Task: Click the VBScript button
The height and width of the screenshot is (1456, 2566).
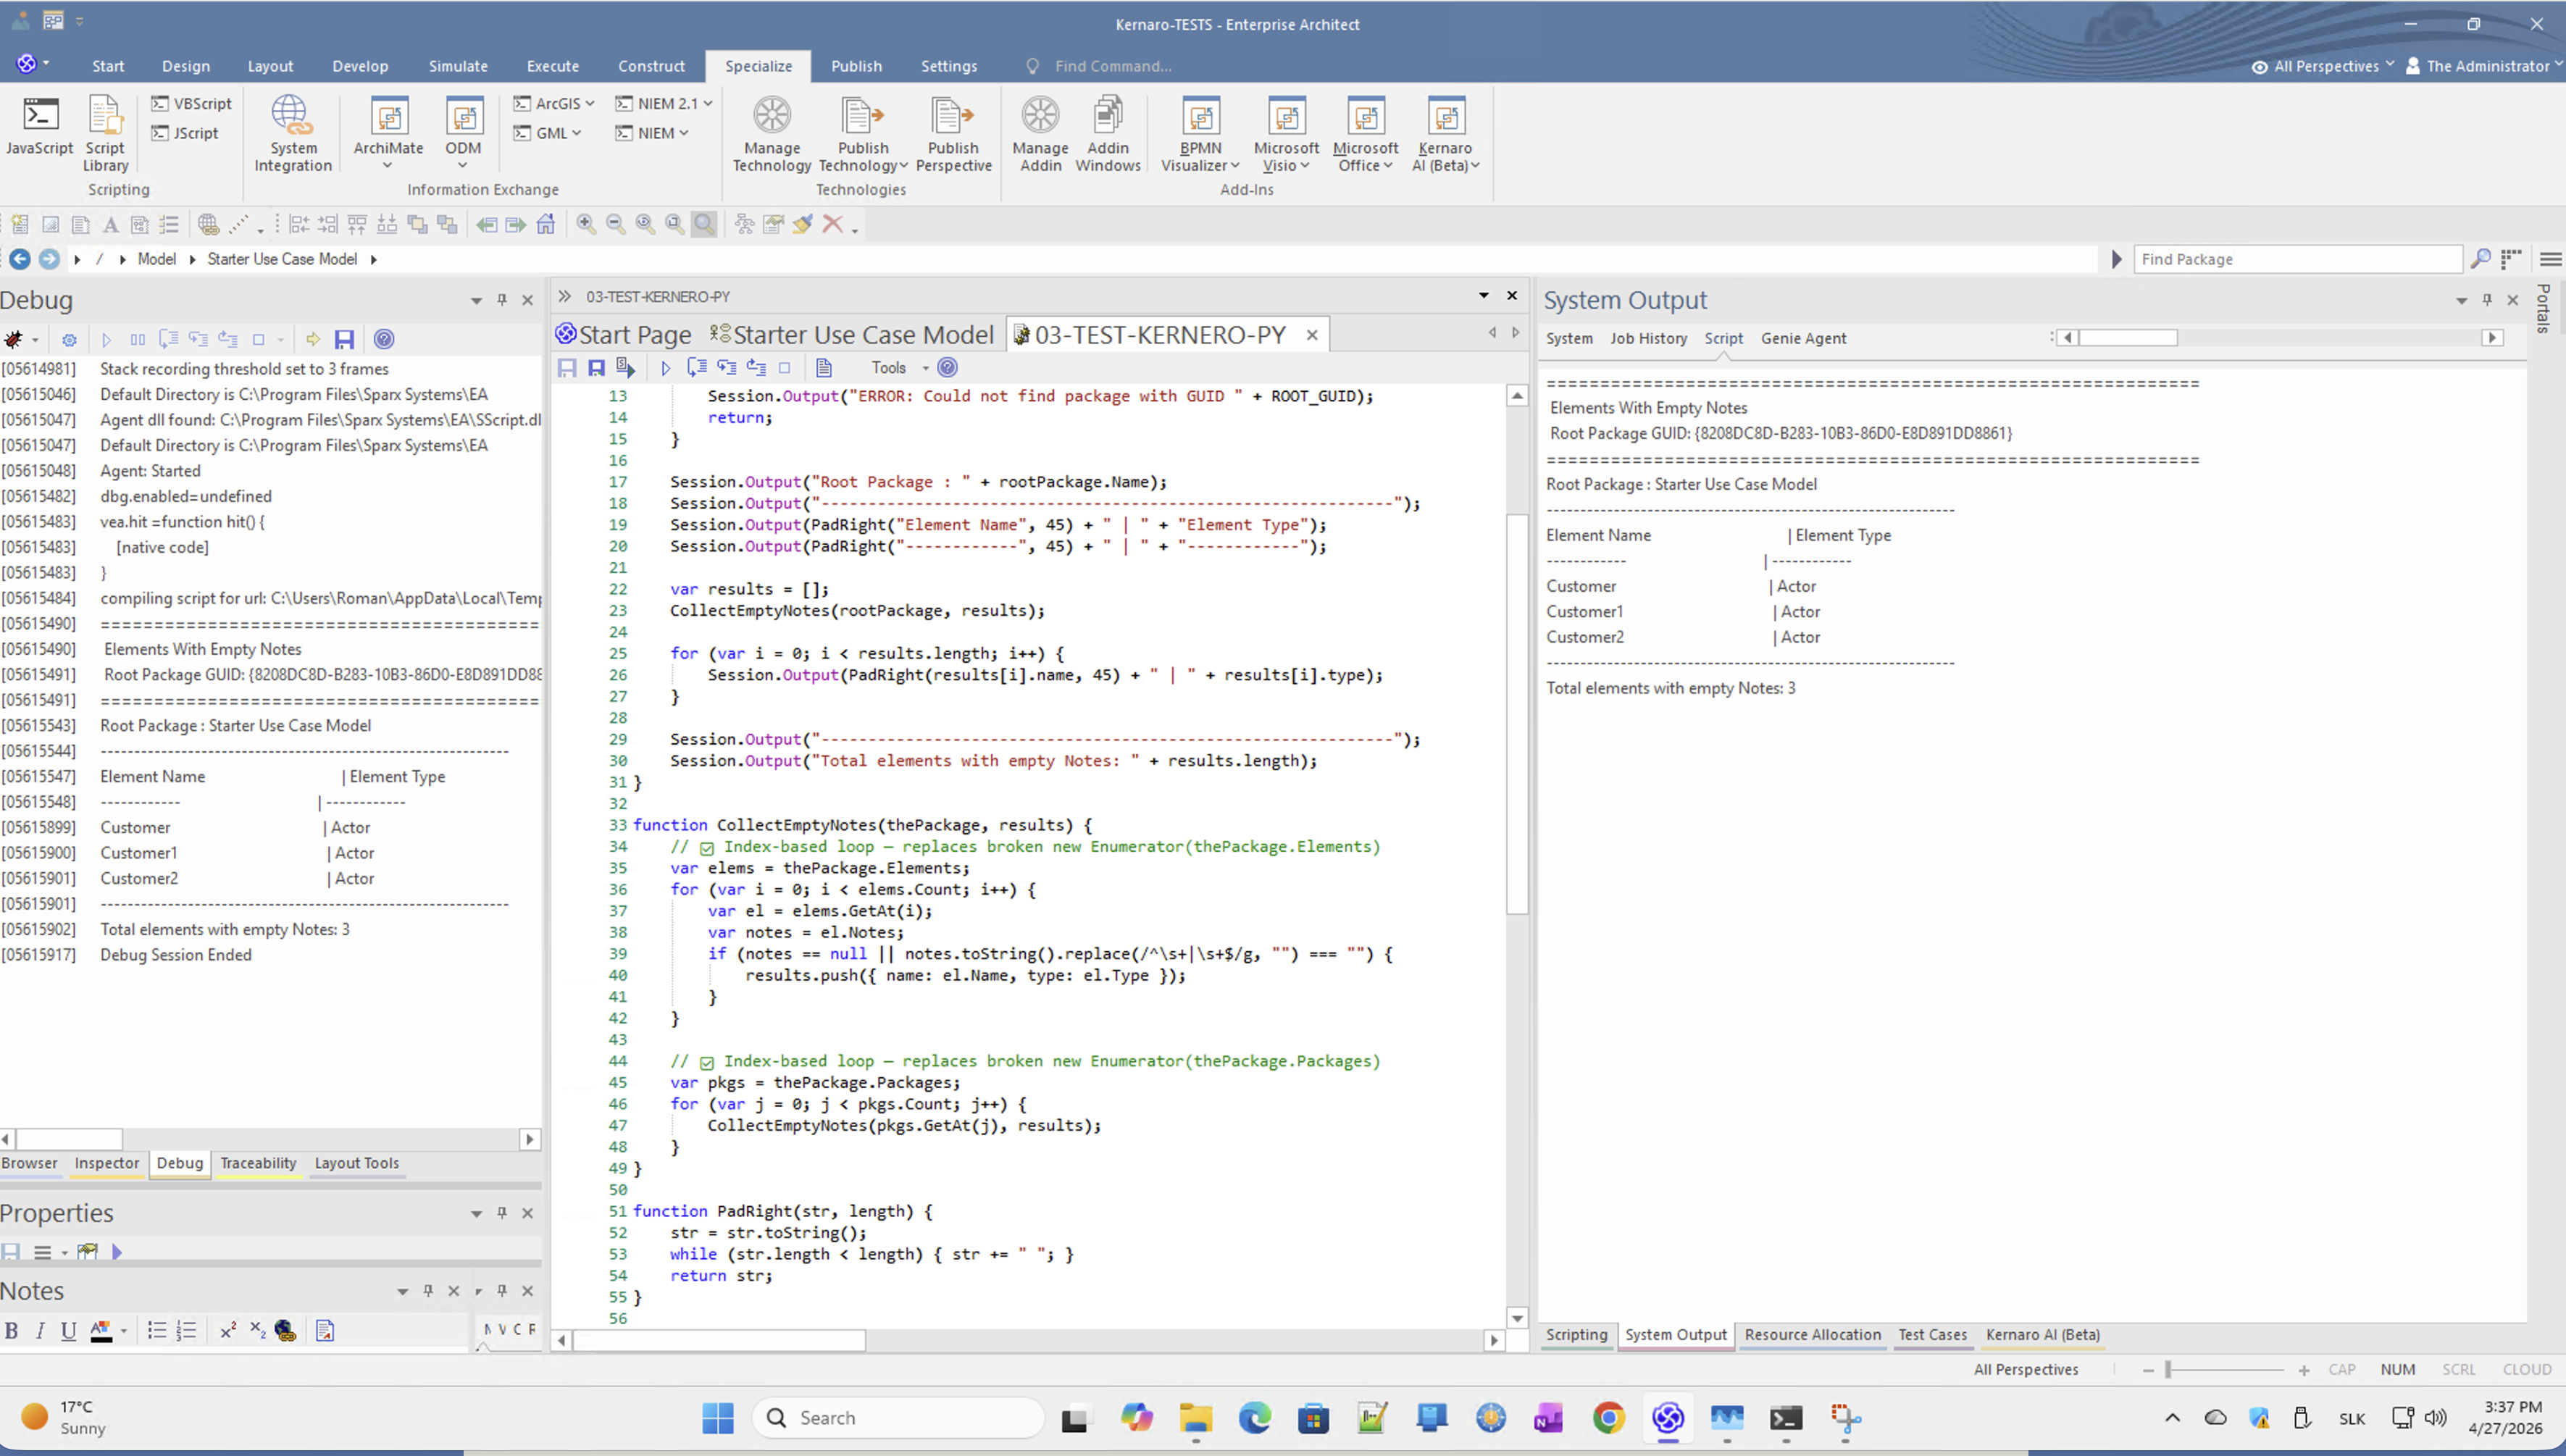Action: 192,104
